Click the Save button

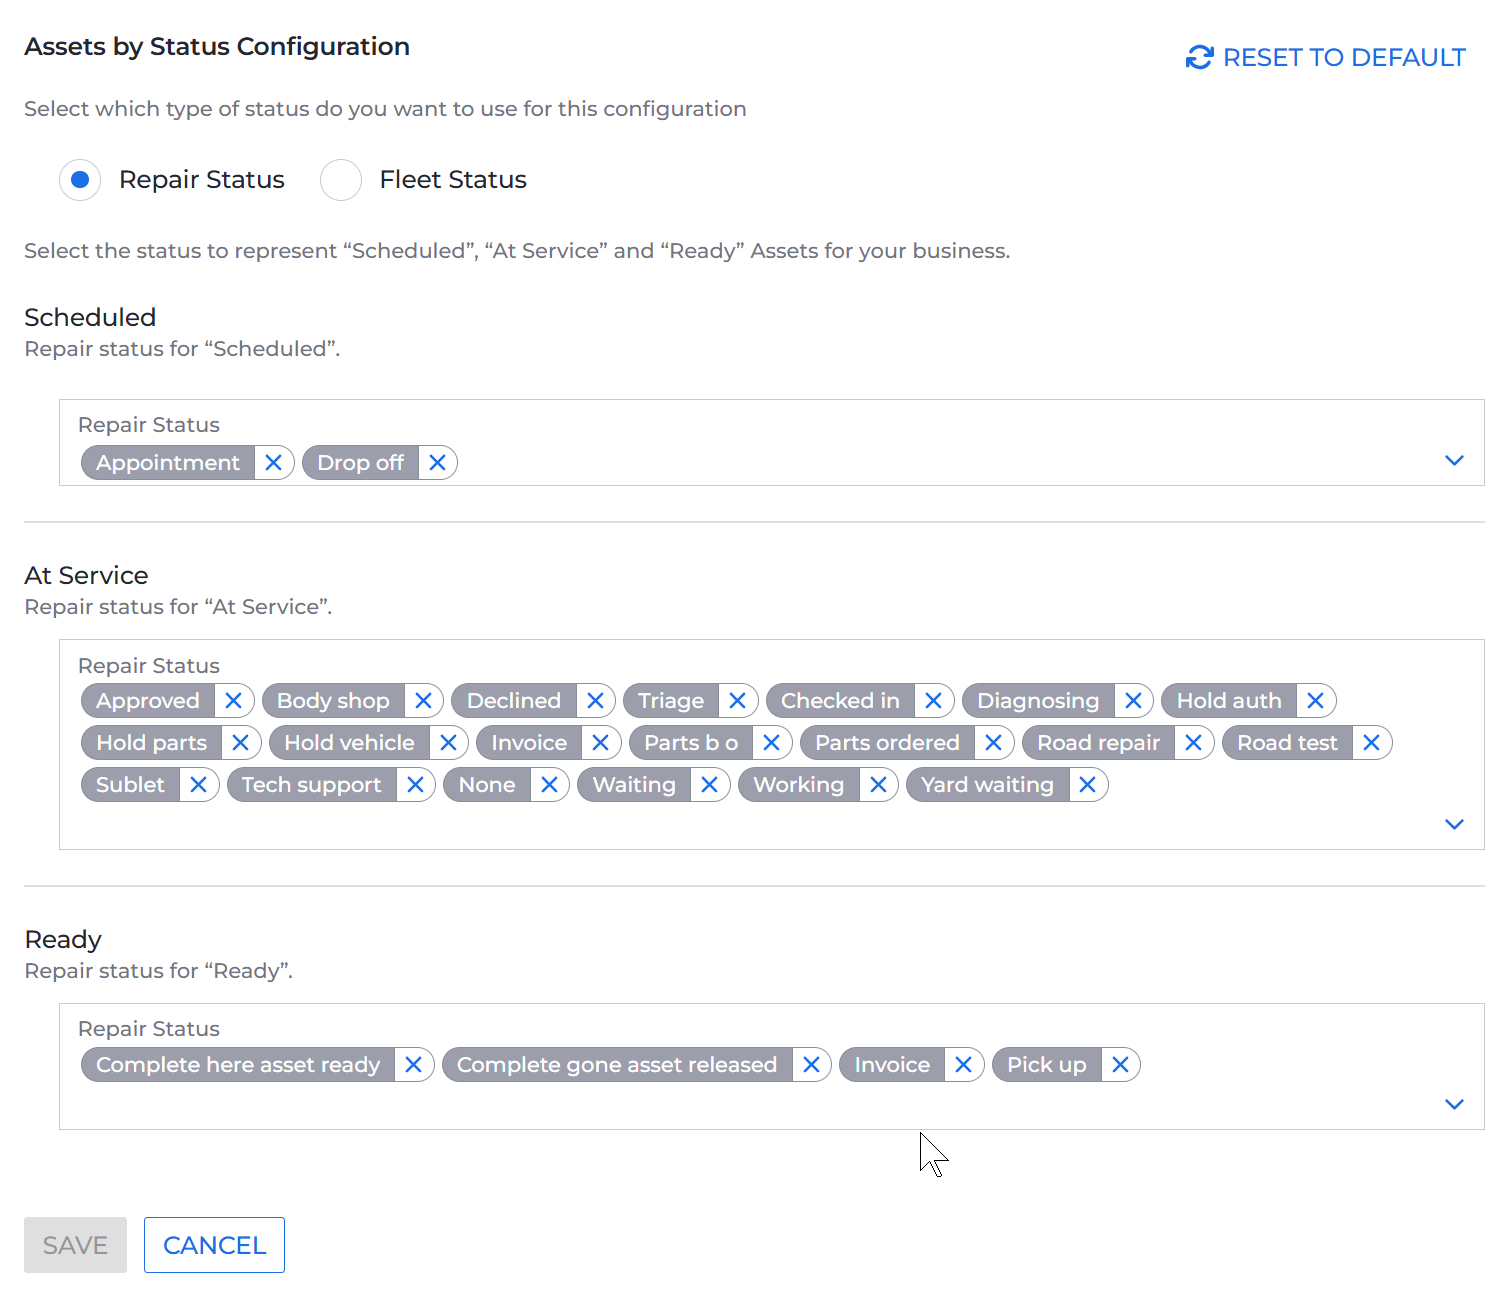point(75,1245)
